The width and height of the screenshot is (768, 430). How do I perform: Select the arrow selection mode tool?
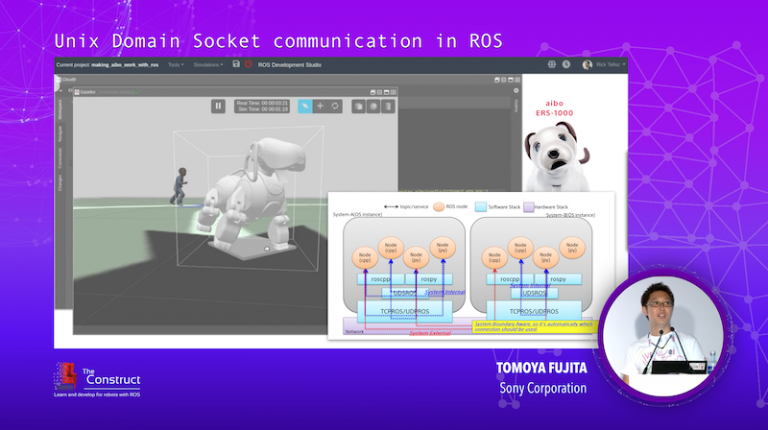click(305, 105)
